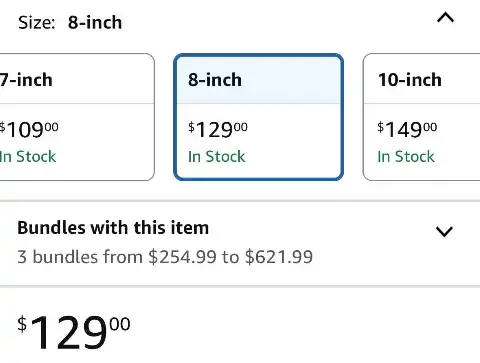
Task: Click the 8-inch title in highlighted card
Action: coord(215,80)
